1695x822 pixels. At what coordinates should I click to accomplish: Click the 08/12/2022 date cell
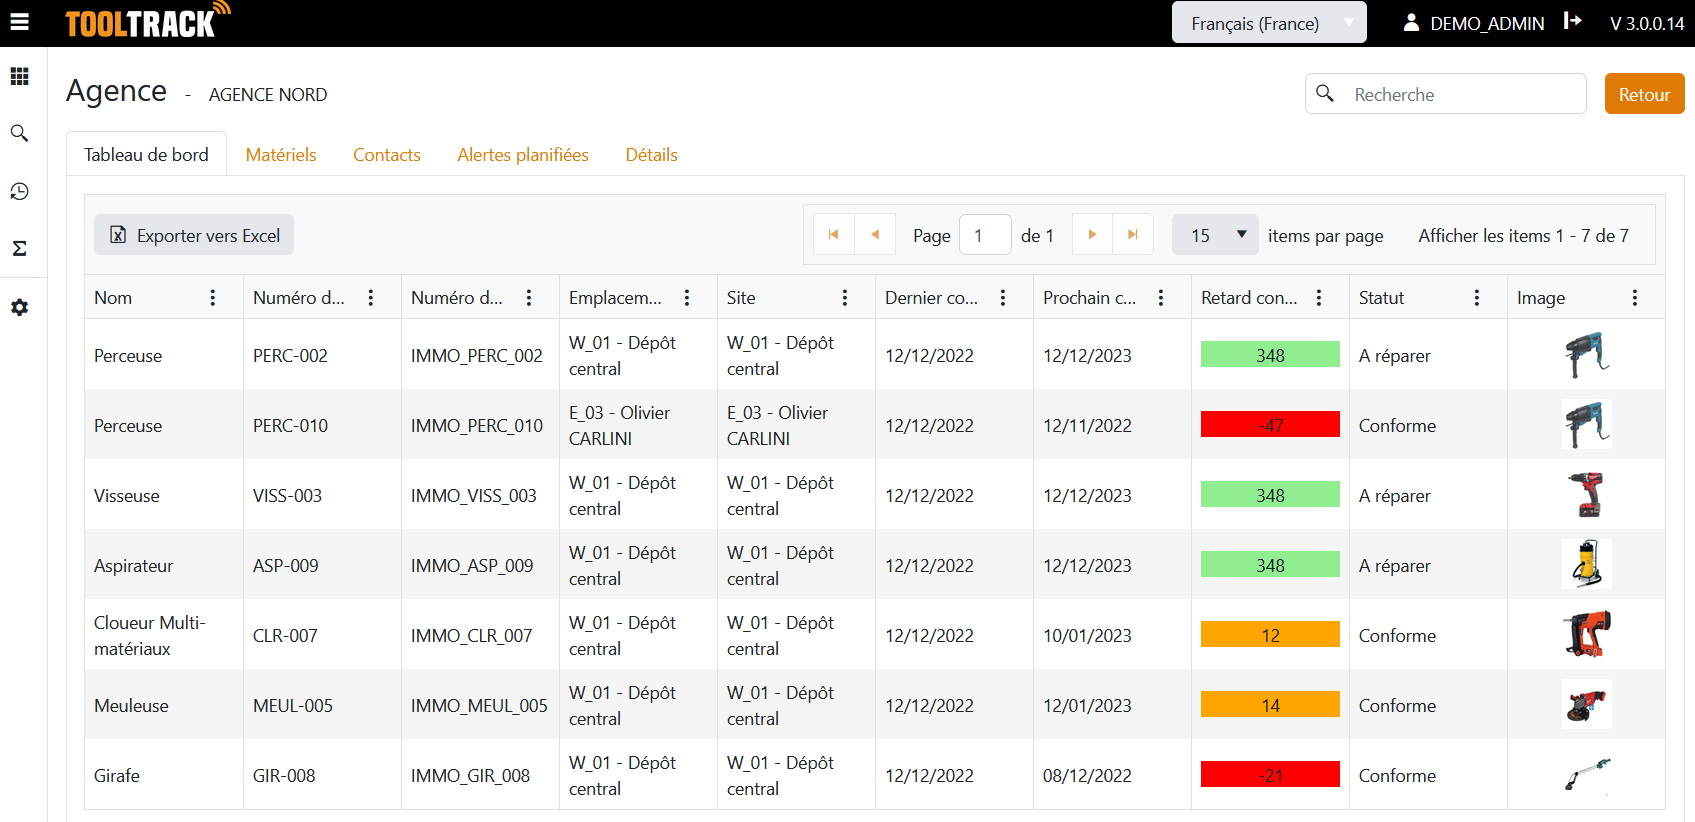(1112, 775)
